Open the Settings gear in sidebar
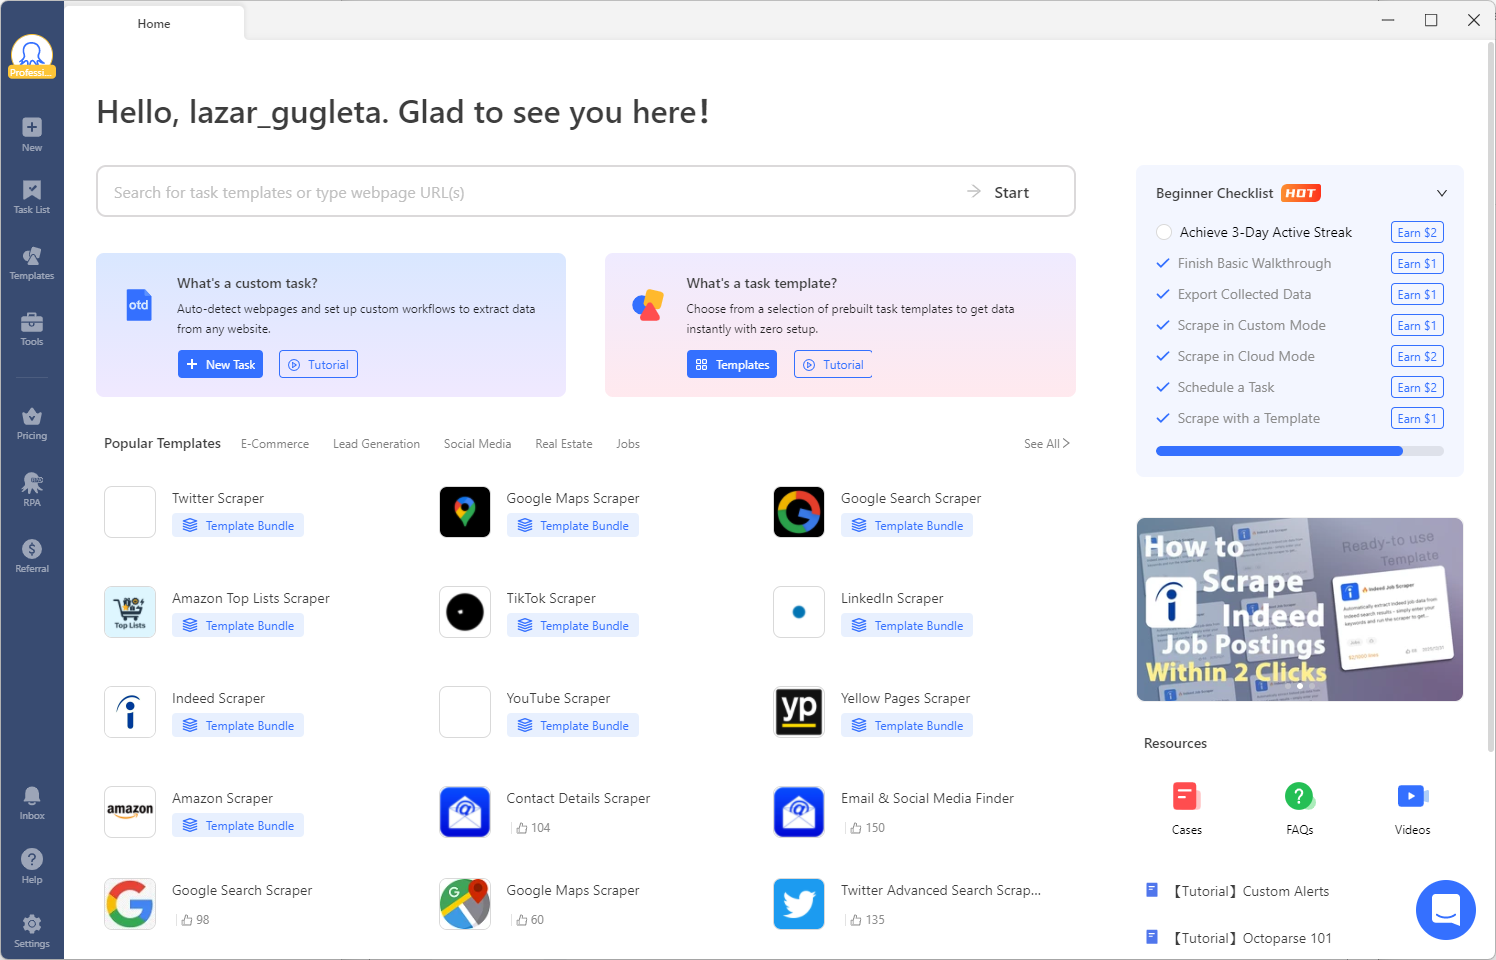The image size is (1496, 960). (x=32, y=924)
